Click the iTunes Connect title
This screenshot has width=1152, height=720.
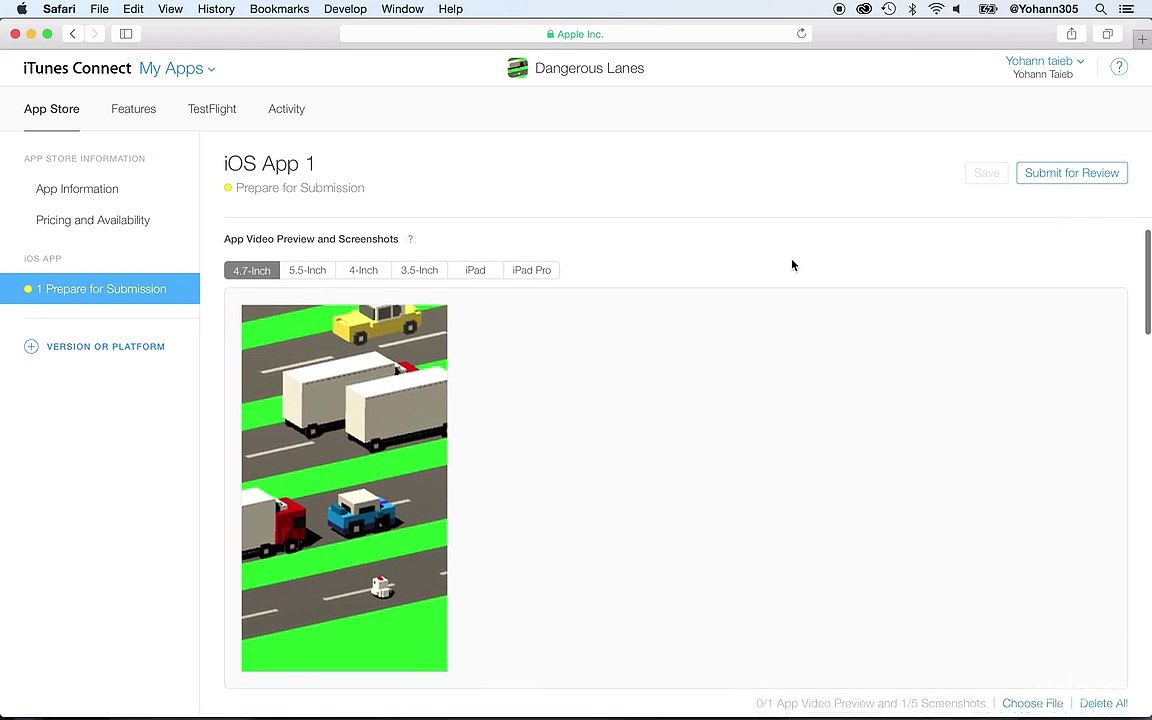point(77,68)
